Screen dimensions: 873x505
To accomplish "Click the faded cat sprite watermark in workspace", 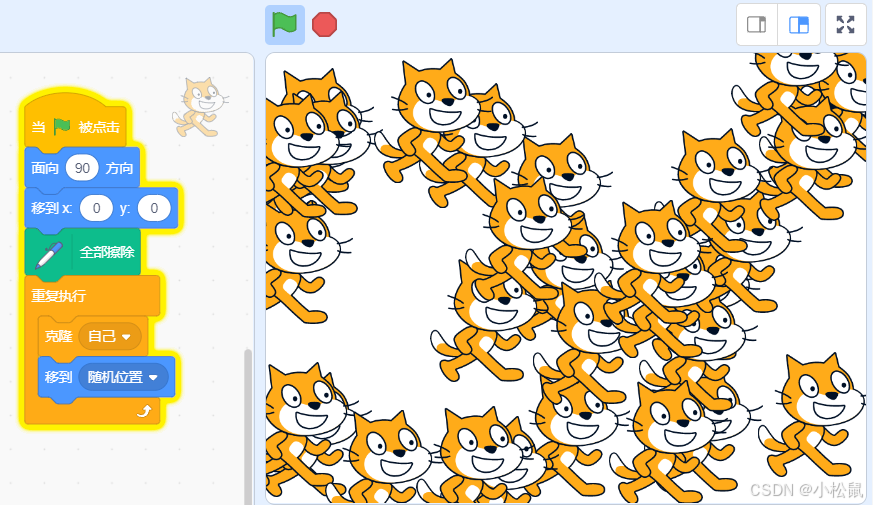I will click(x=200, y=107).
